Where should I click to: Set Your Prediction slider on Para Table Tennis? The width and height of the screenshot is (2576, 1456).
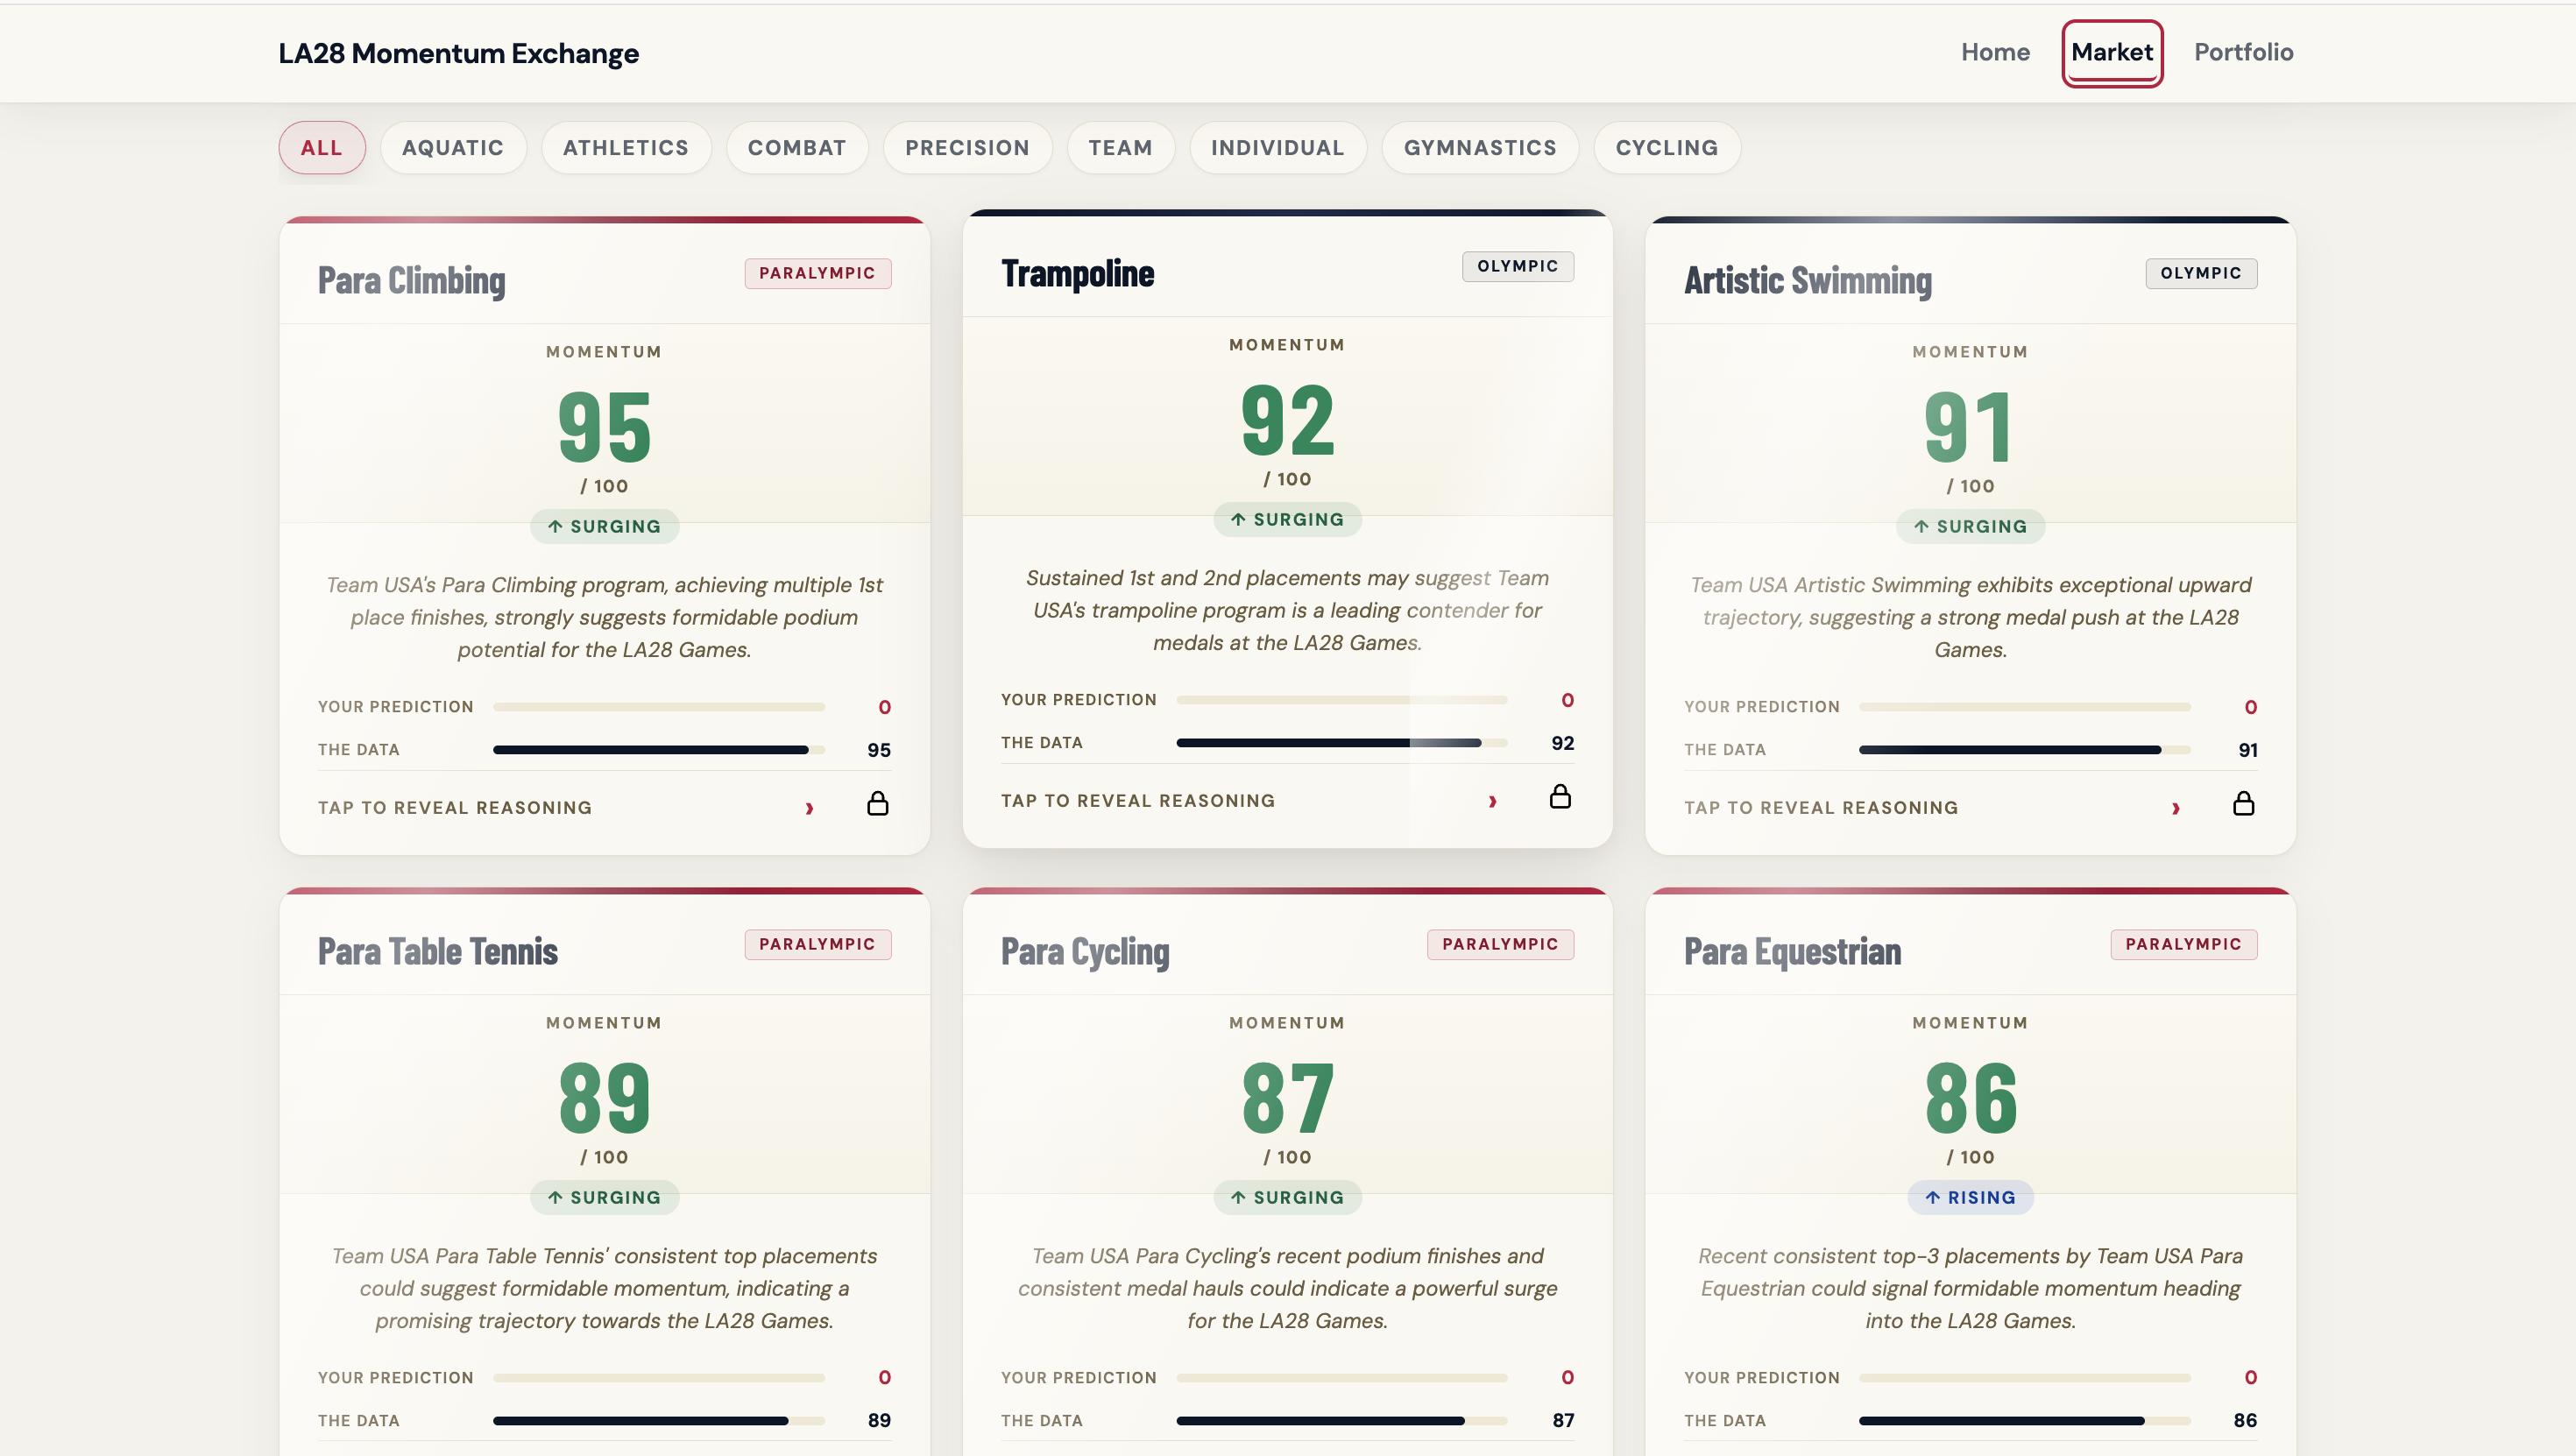[659, 1378]
